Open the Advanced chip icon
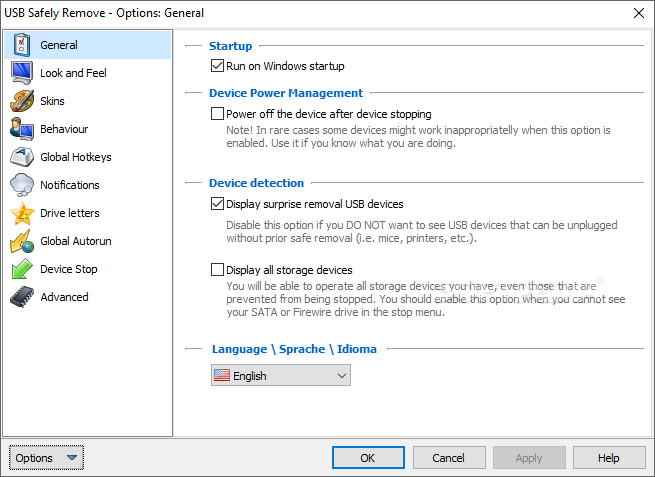The image size is (655, 477). click(x=22, y=297)
